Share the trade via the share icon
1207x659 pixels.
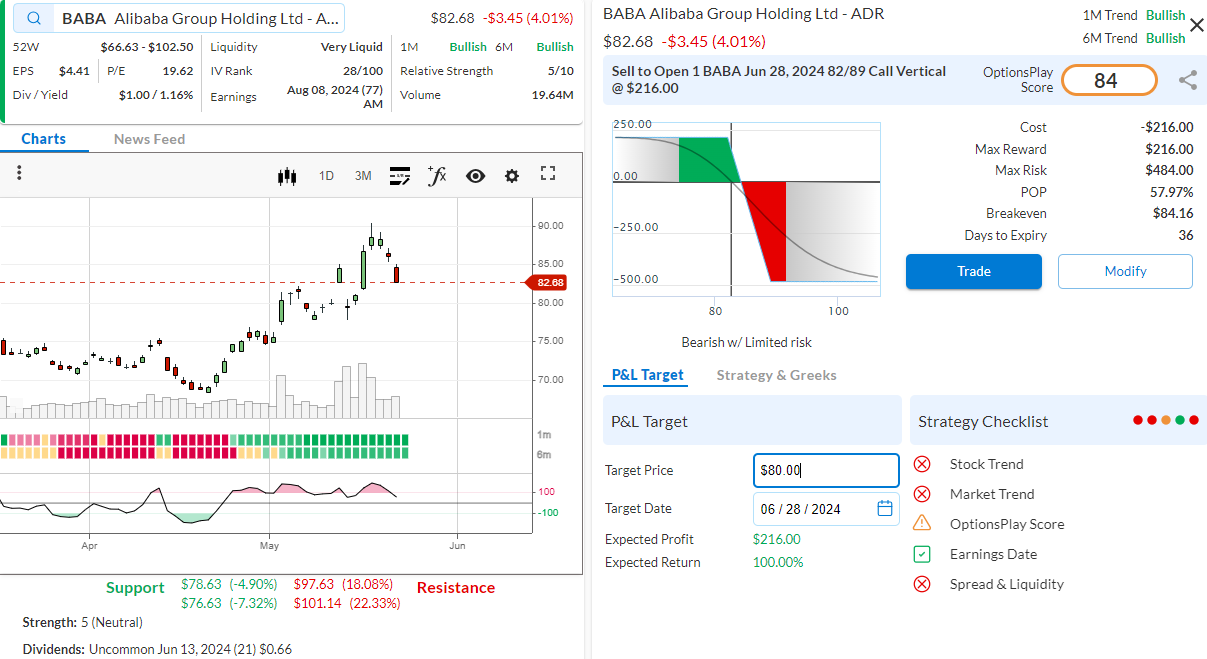(1187, 81)
